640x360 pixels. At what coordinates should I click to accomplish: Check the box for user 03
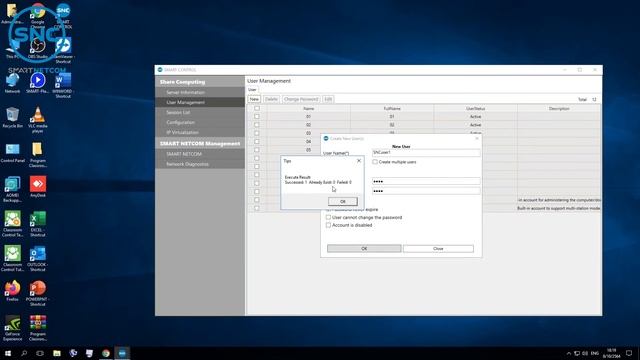click(x=257, y=133)
